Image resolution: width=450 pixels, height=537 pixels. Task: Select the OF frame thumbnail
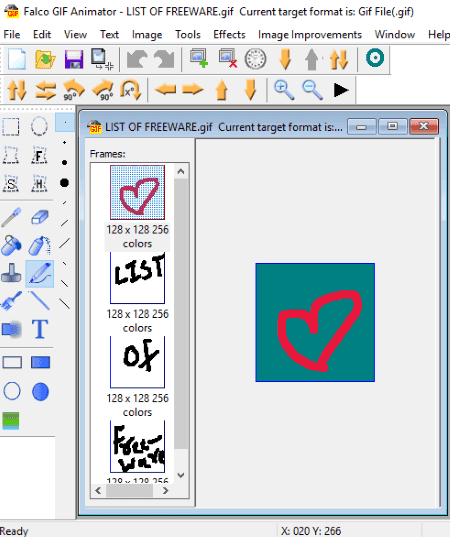(137, 362)
